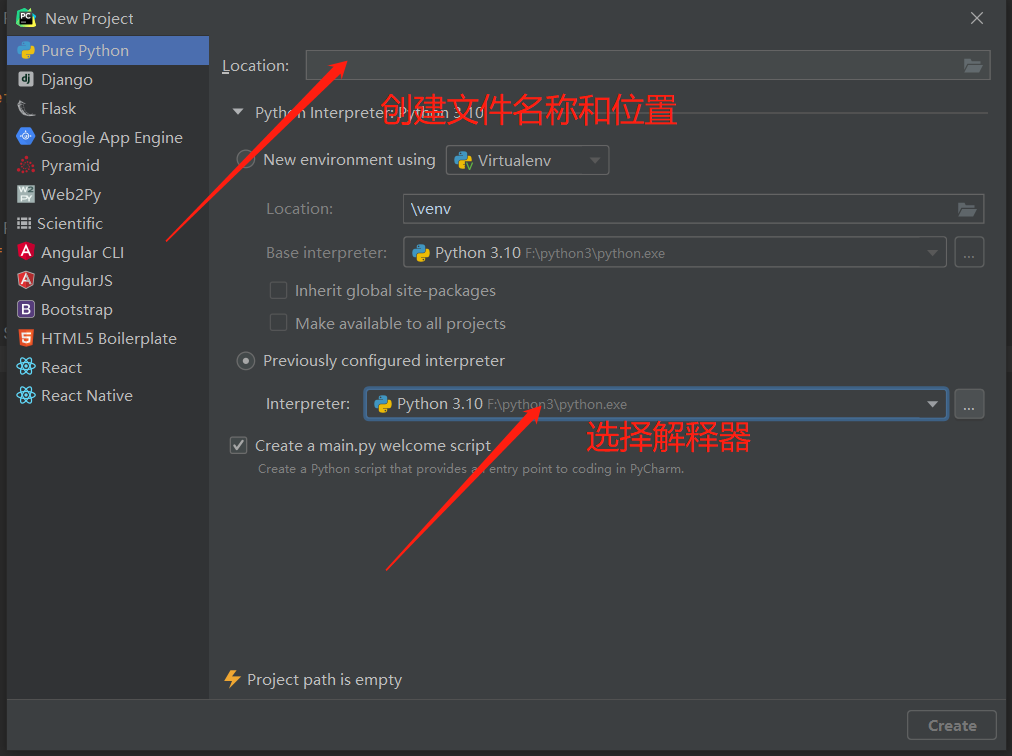1012x756 pixels.
Task: Click the 'Angular CLI' label
Action: coord(83,252)
